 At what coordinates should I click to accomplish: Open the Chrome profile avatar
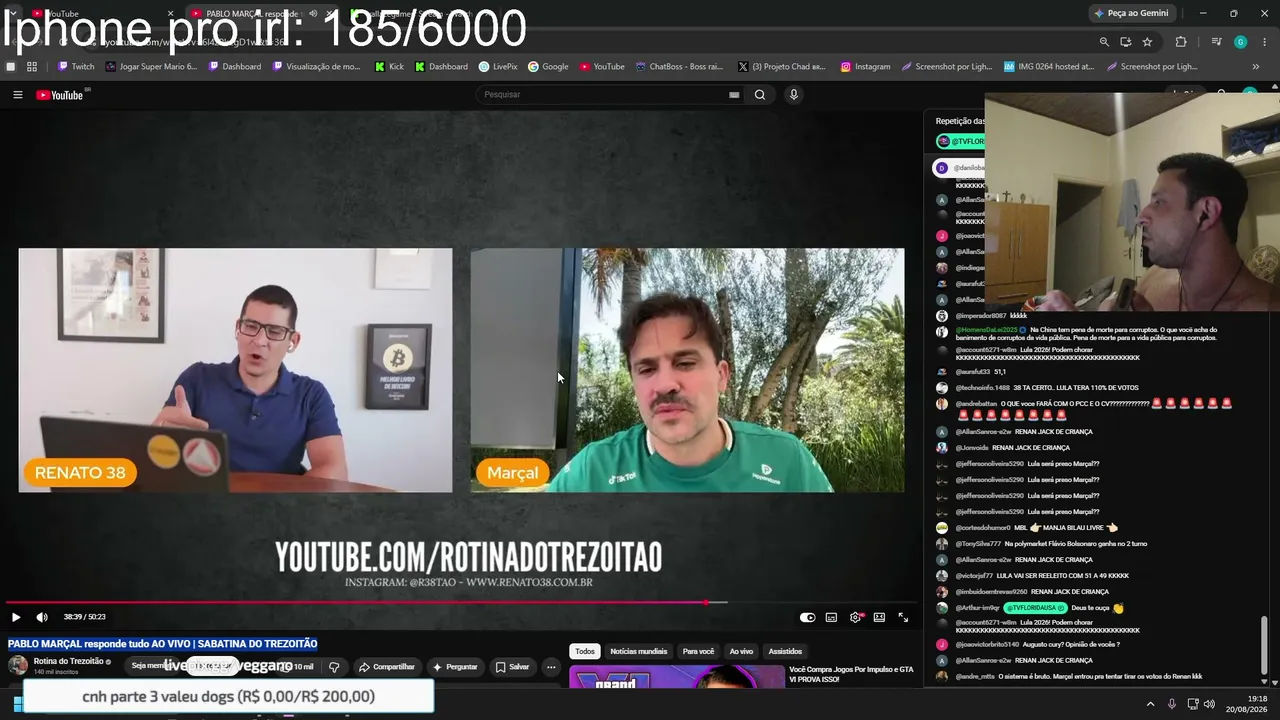click(x=1240, y=42)
